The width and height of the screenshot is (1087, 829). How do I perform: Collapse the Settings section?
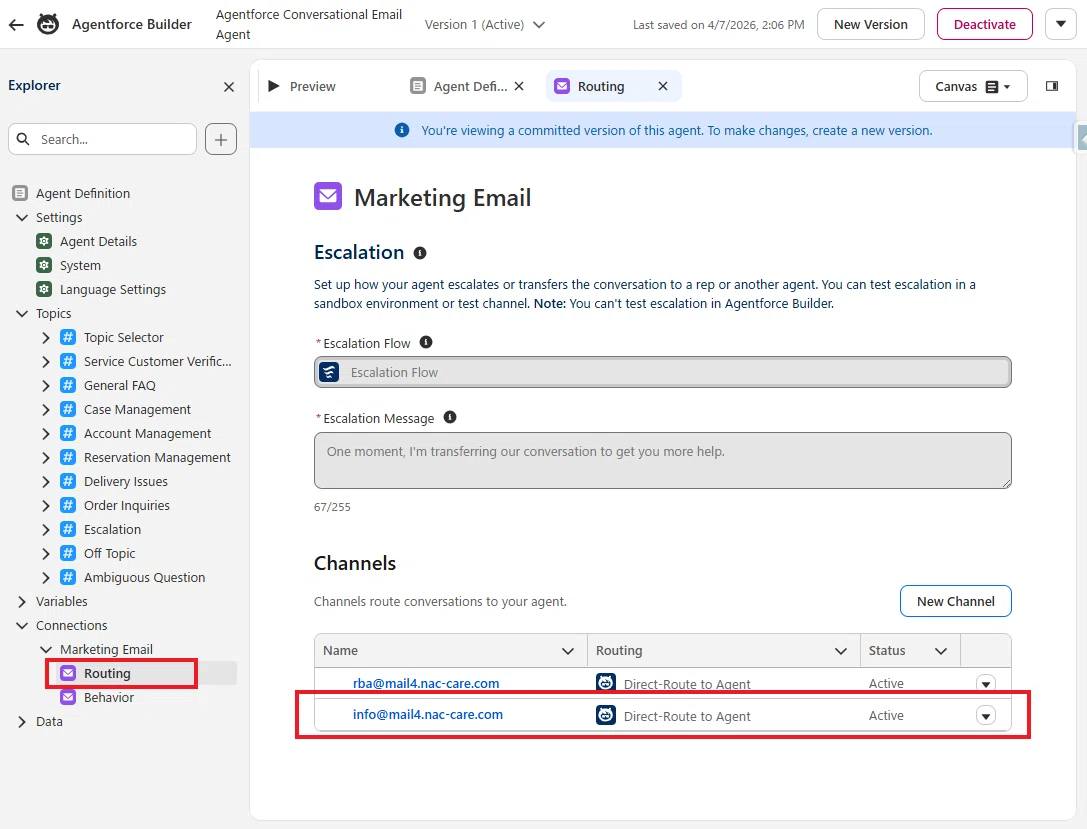click(x=22, y=218)
